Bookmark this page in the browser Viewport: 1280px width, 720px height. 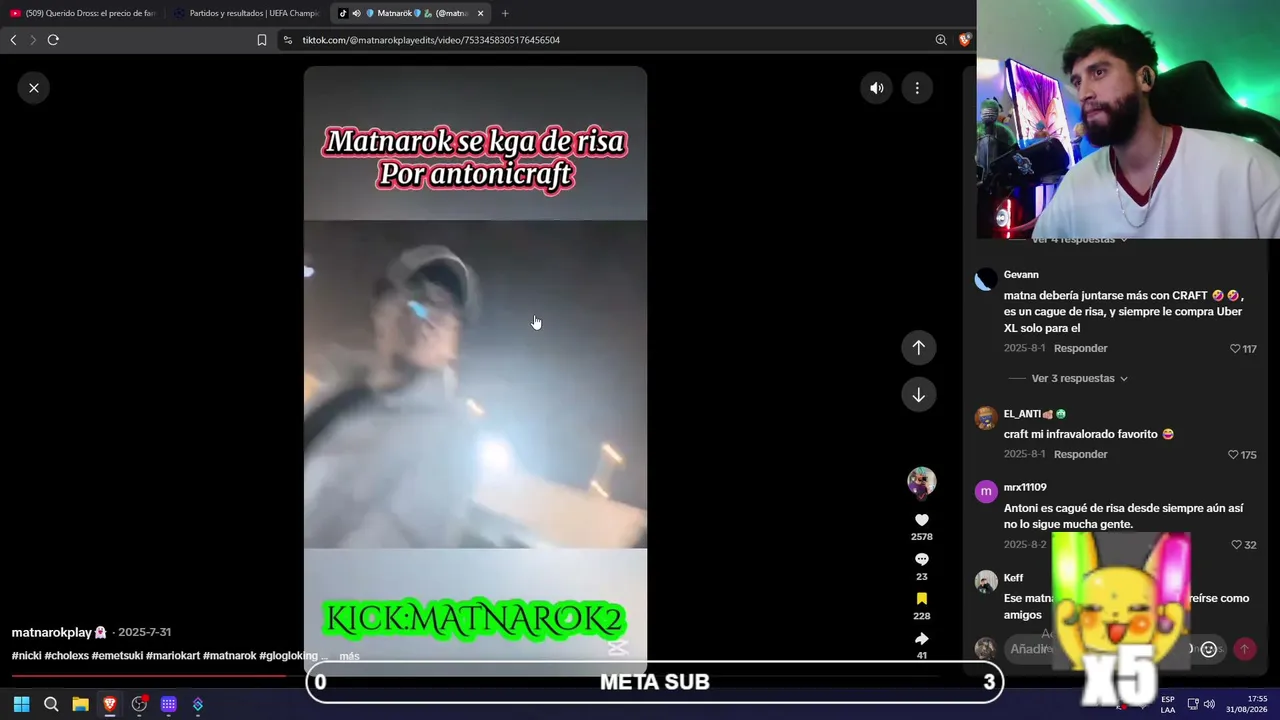(x=262, y=40)
